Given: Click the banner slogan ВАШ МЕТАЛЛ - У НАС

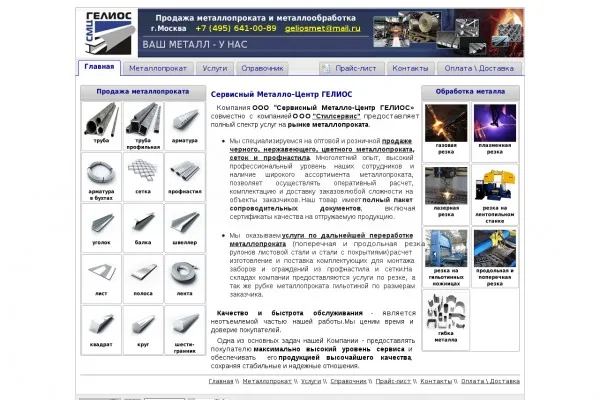Looking at the screenshot, I should point(195,44).
